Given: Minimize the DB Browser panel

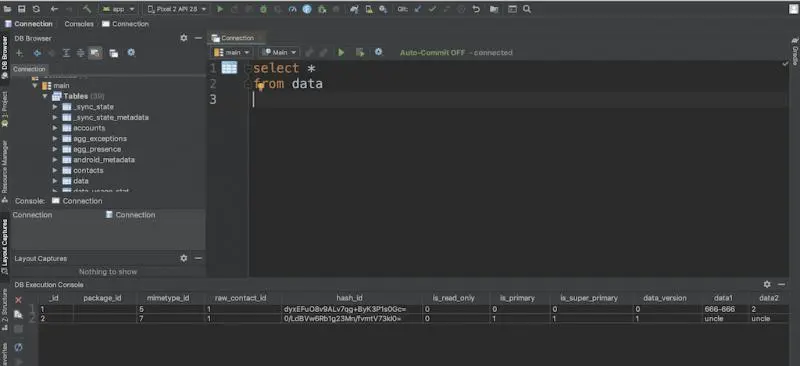Looking at the screenshot, I should (198, 38).
